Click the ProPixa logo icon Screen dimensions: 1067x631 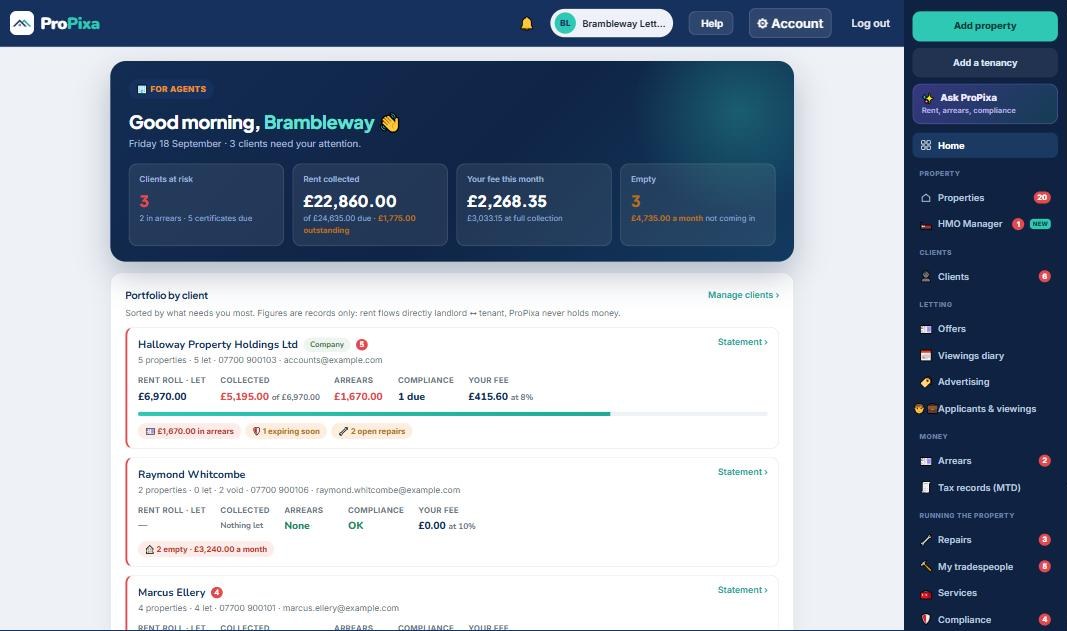point(22,23)
